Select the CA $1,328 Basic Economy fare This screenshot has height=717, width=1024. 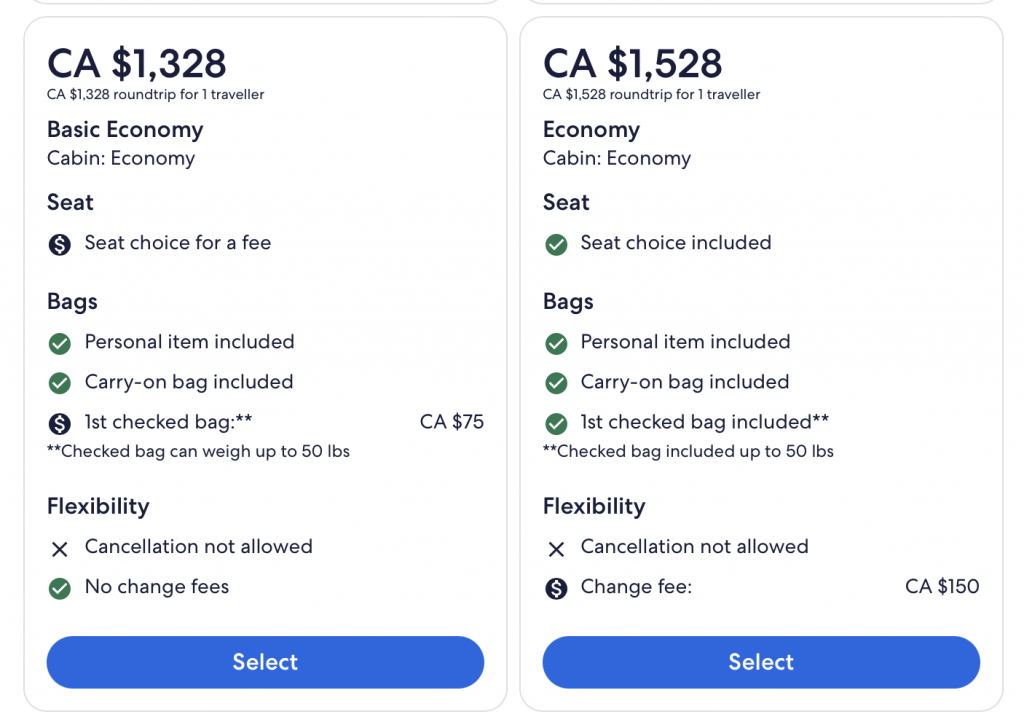[x=265, y=662]
